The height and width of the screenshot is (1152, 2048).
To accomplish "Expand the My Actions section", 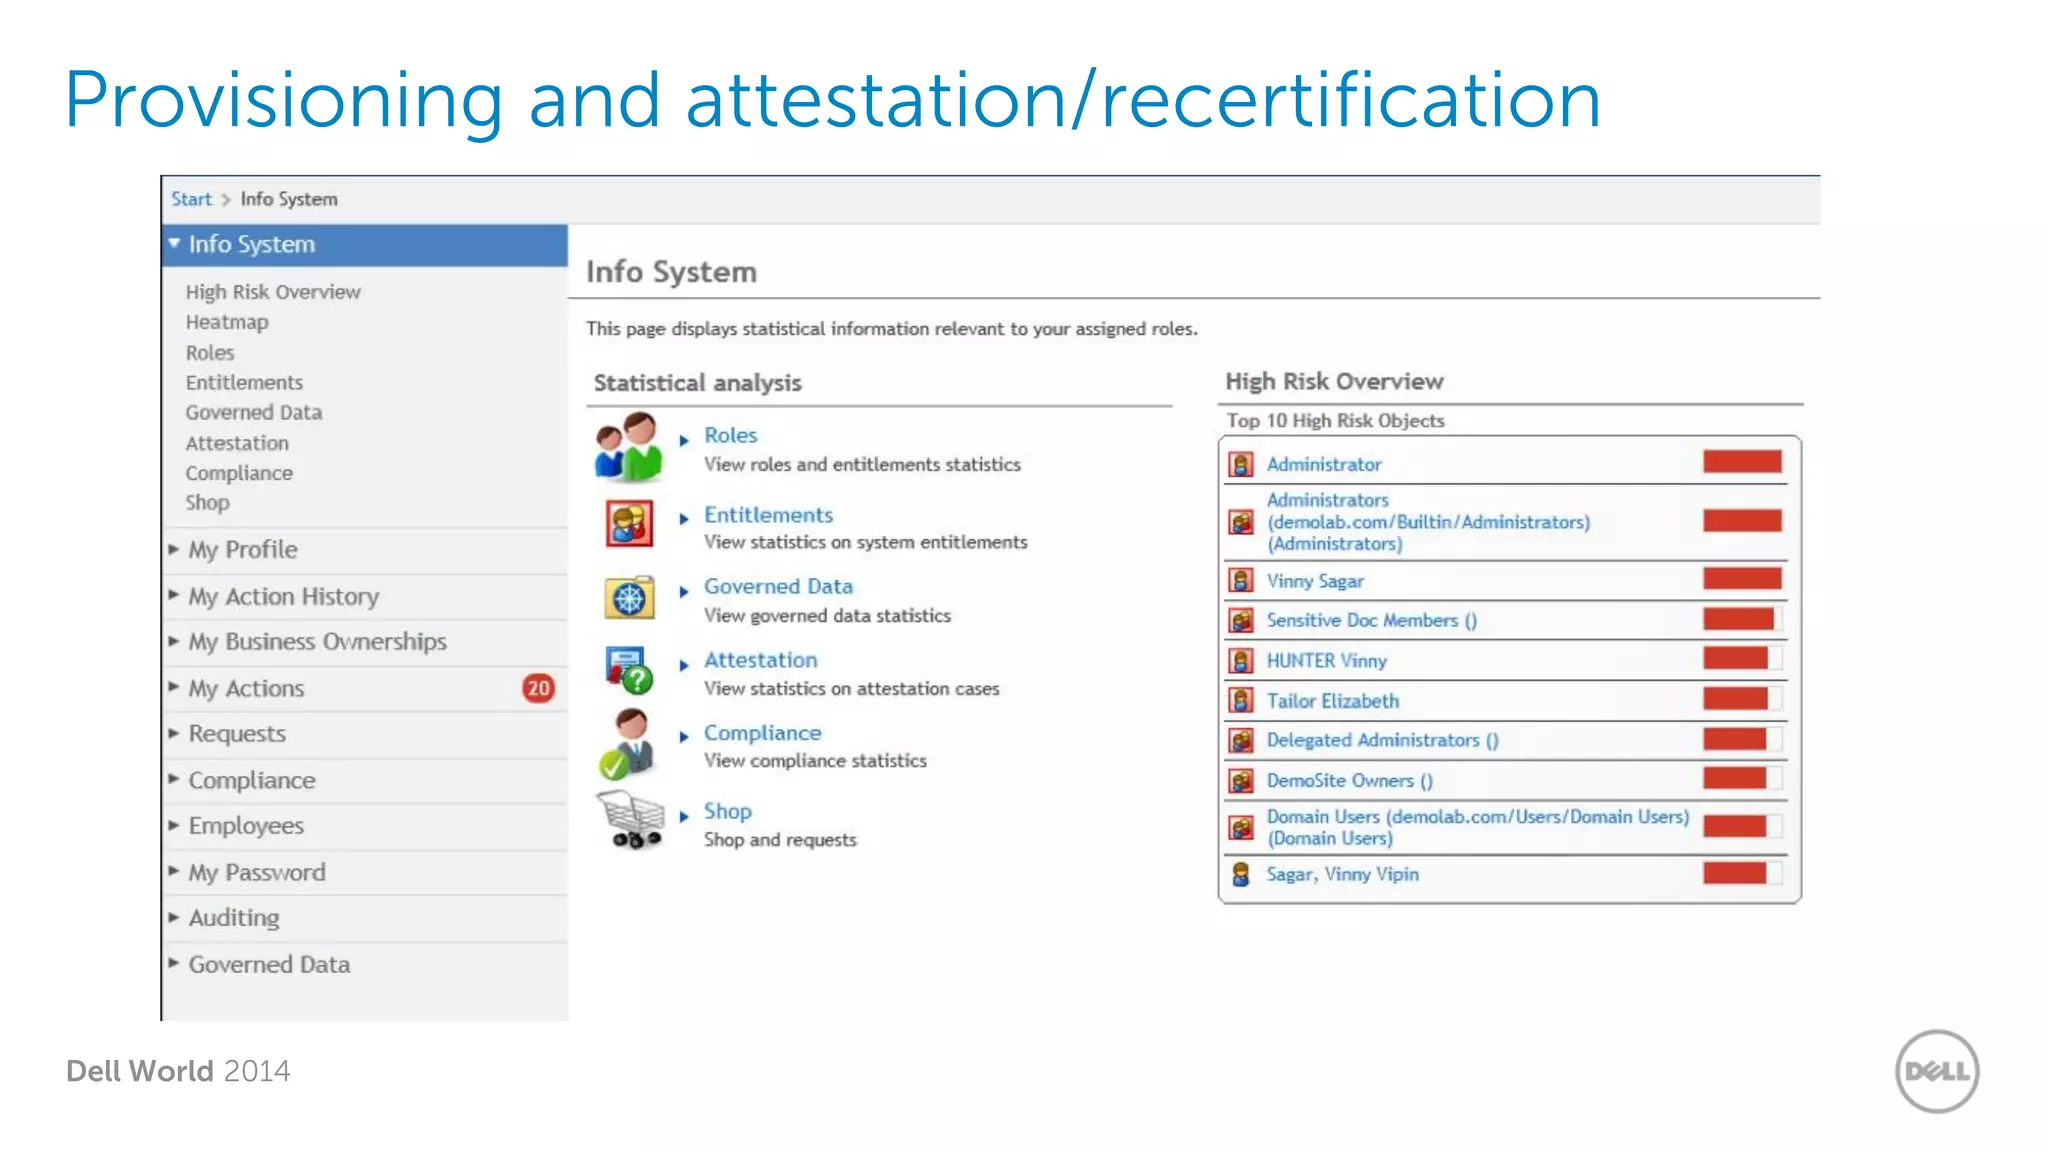I will [x=174, y=687].
